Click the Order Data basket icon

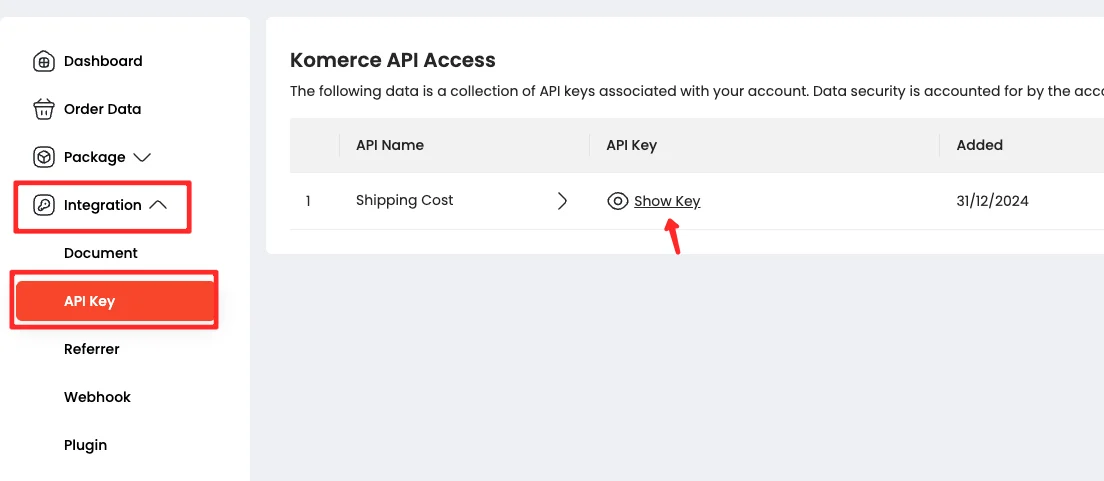(x=44, y=109)
